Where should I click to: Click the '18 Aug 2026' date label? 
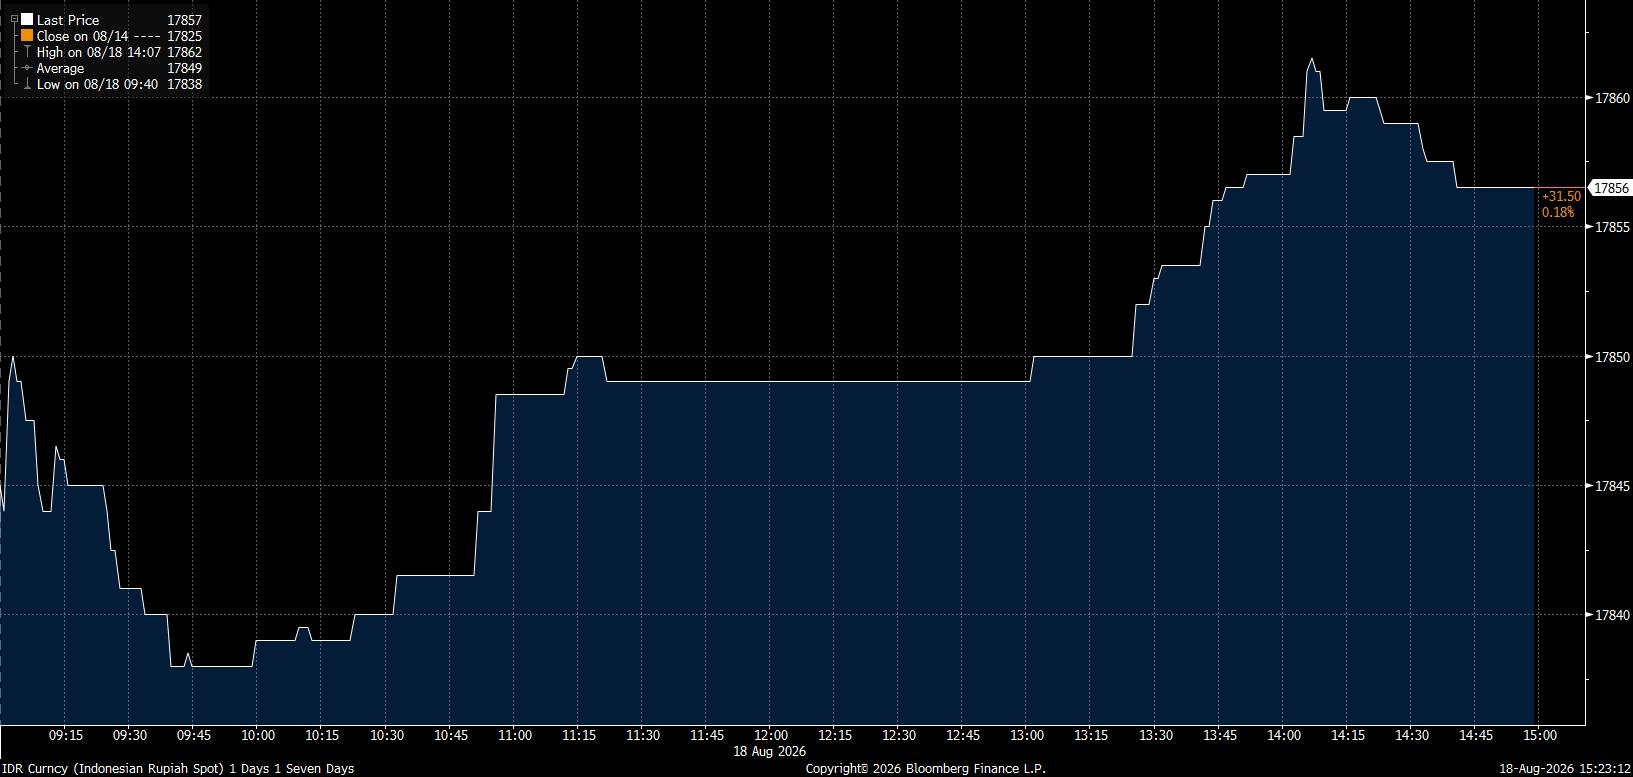coord(770,751)
